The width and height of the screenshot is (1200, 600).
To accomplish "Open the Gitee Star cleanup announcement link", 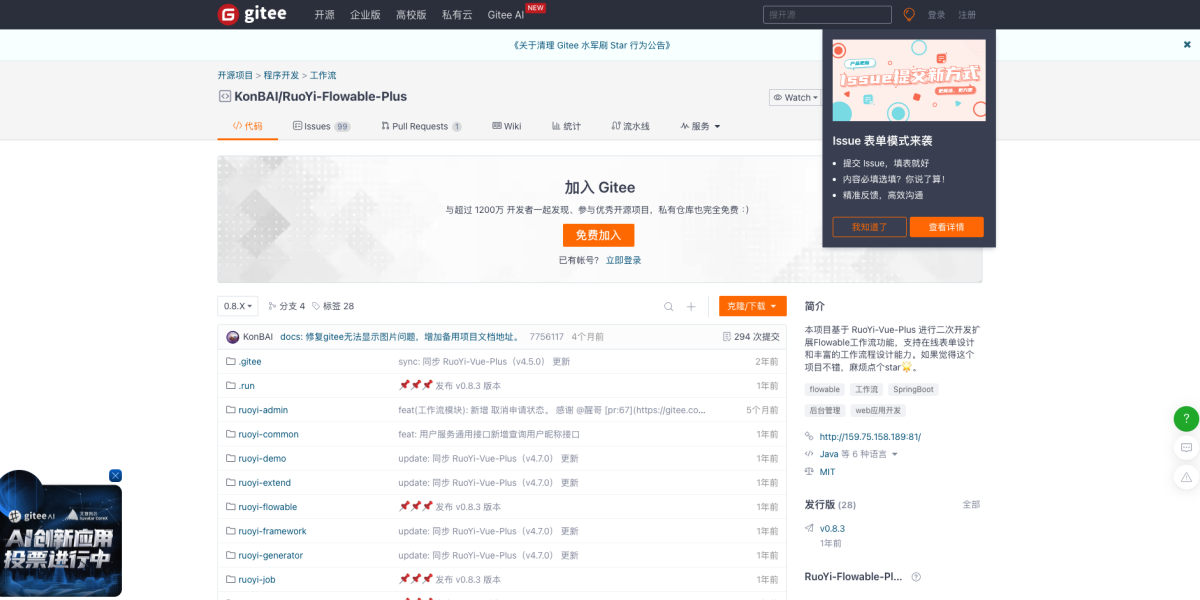I will (591, 45).
